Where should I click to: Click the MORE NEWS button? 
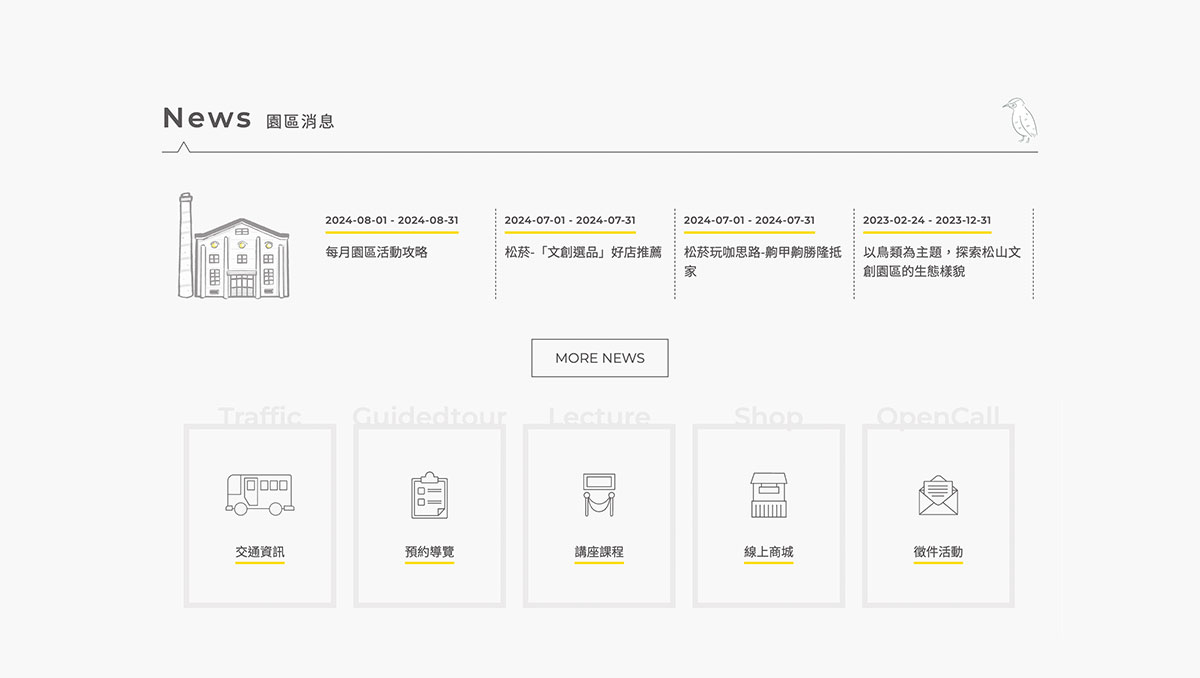[599, 357]
